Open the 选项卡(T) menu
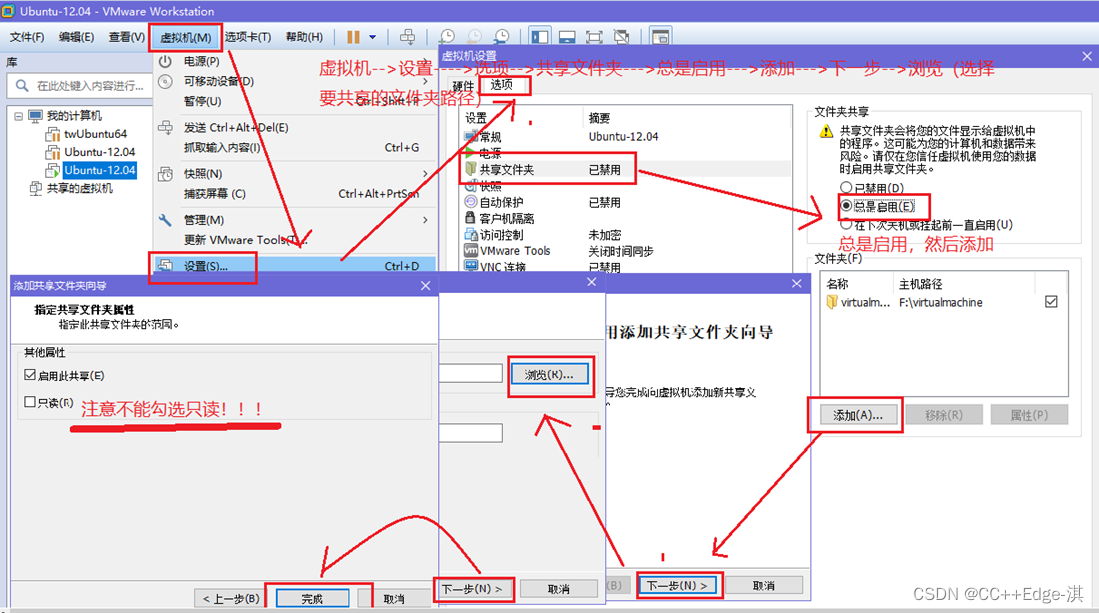Image resolution: width=1099 pixels, height=613 pixels. [248, 37]
